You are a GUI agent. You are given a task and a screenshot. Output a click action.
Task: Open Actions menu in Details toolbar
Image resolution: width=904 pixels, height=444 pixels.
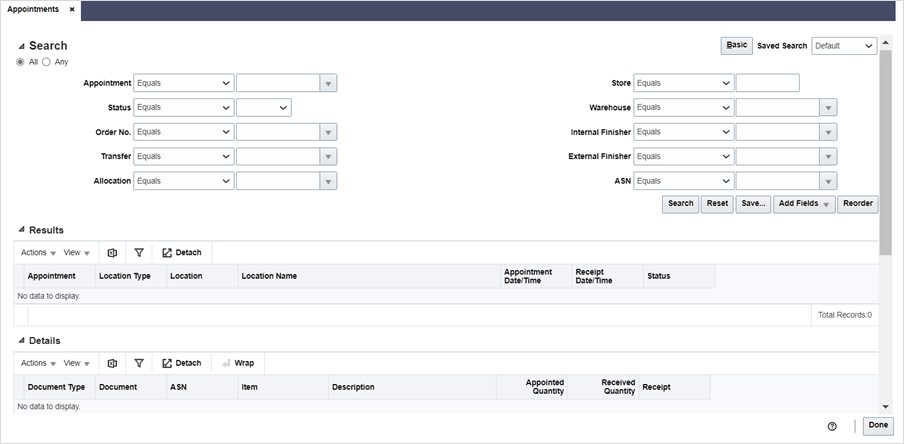[x=38, y=363]
